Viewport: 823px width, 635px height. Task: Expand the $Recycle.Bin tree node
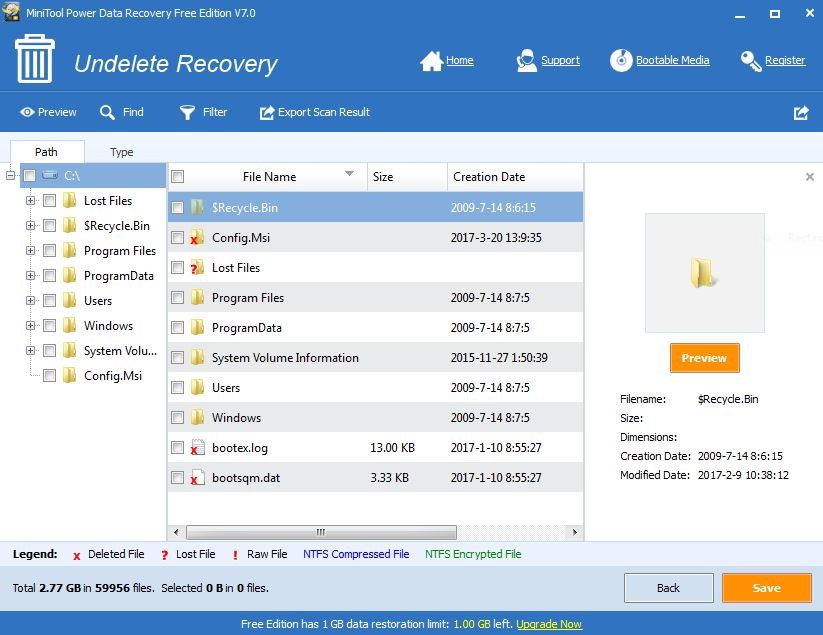pos(30,226)
